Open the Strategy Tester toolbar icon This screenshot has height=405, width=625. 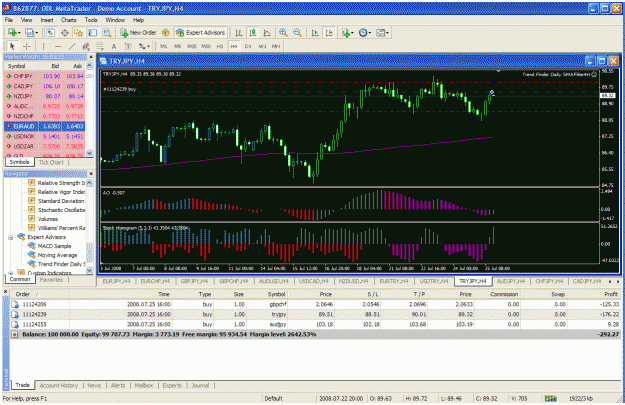tap(107, 33)
